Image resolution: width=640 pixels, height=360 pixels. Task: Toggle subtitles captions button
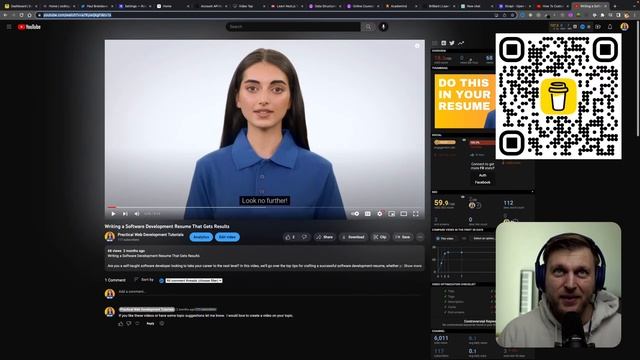[368, 213]
